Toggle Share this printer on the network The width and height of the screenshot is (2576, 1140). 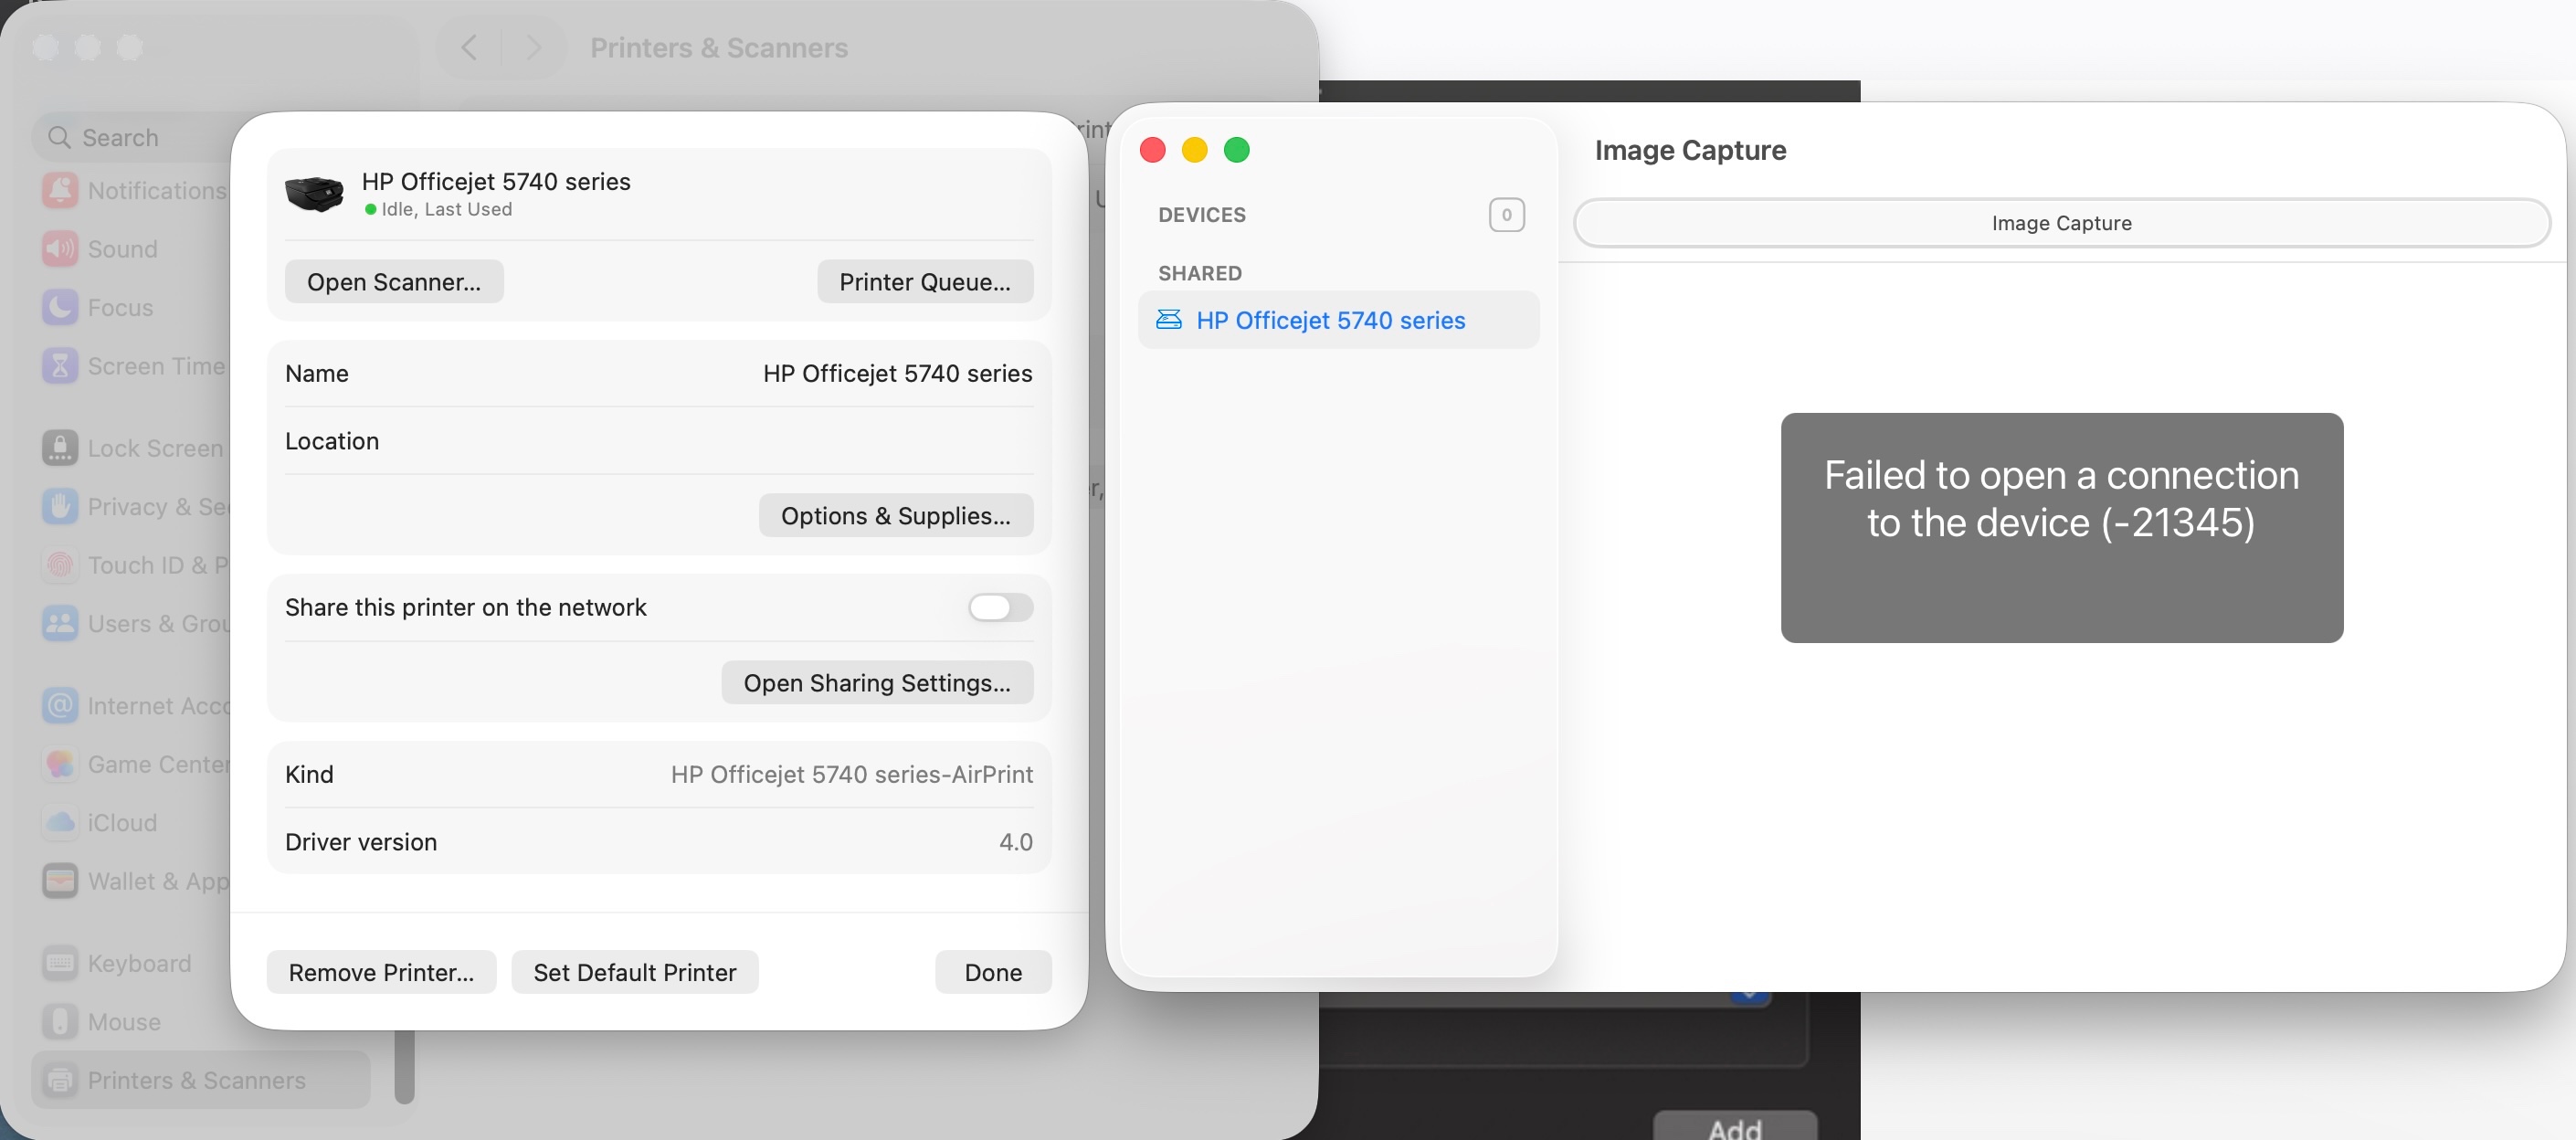pyautogui.click(x=999, y=607)
